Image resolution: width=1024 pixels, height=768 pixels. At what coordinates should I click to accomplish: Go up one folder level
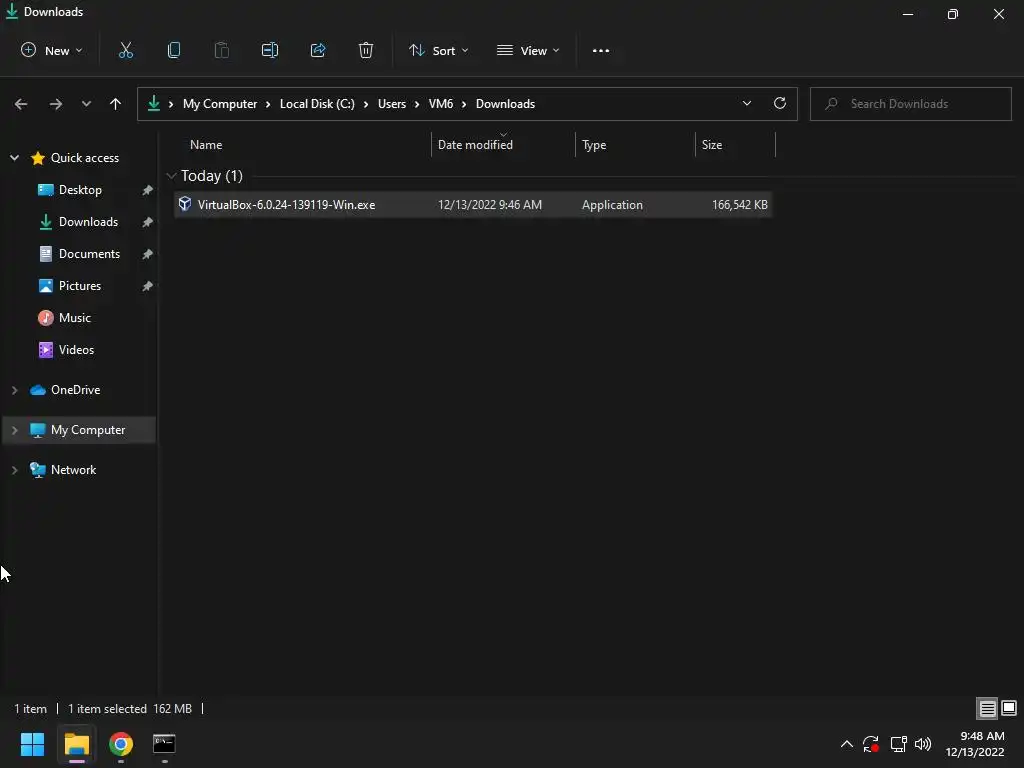(x=116, y=104)
